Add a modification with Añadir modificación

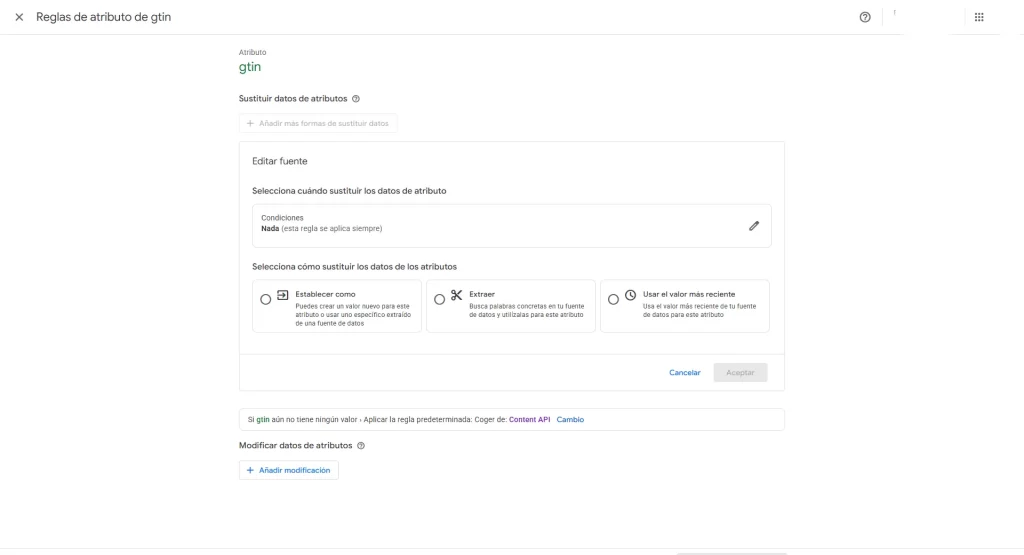[289, 470]
